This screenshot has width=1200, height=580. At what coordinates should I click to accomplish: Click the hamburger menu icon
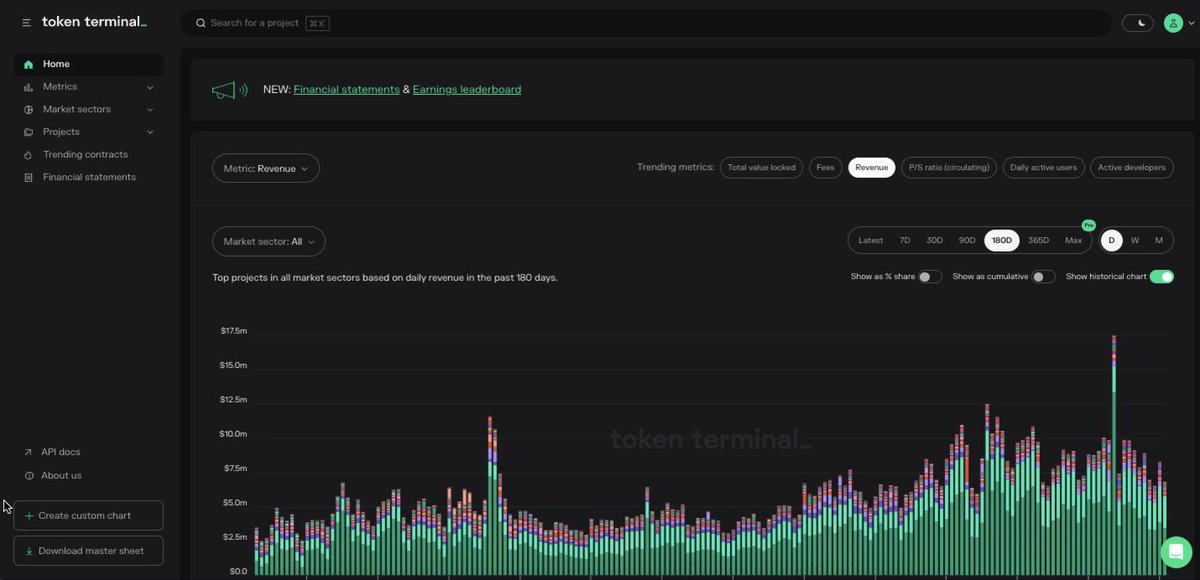[26, 22]
